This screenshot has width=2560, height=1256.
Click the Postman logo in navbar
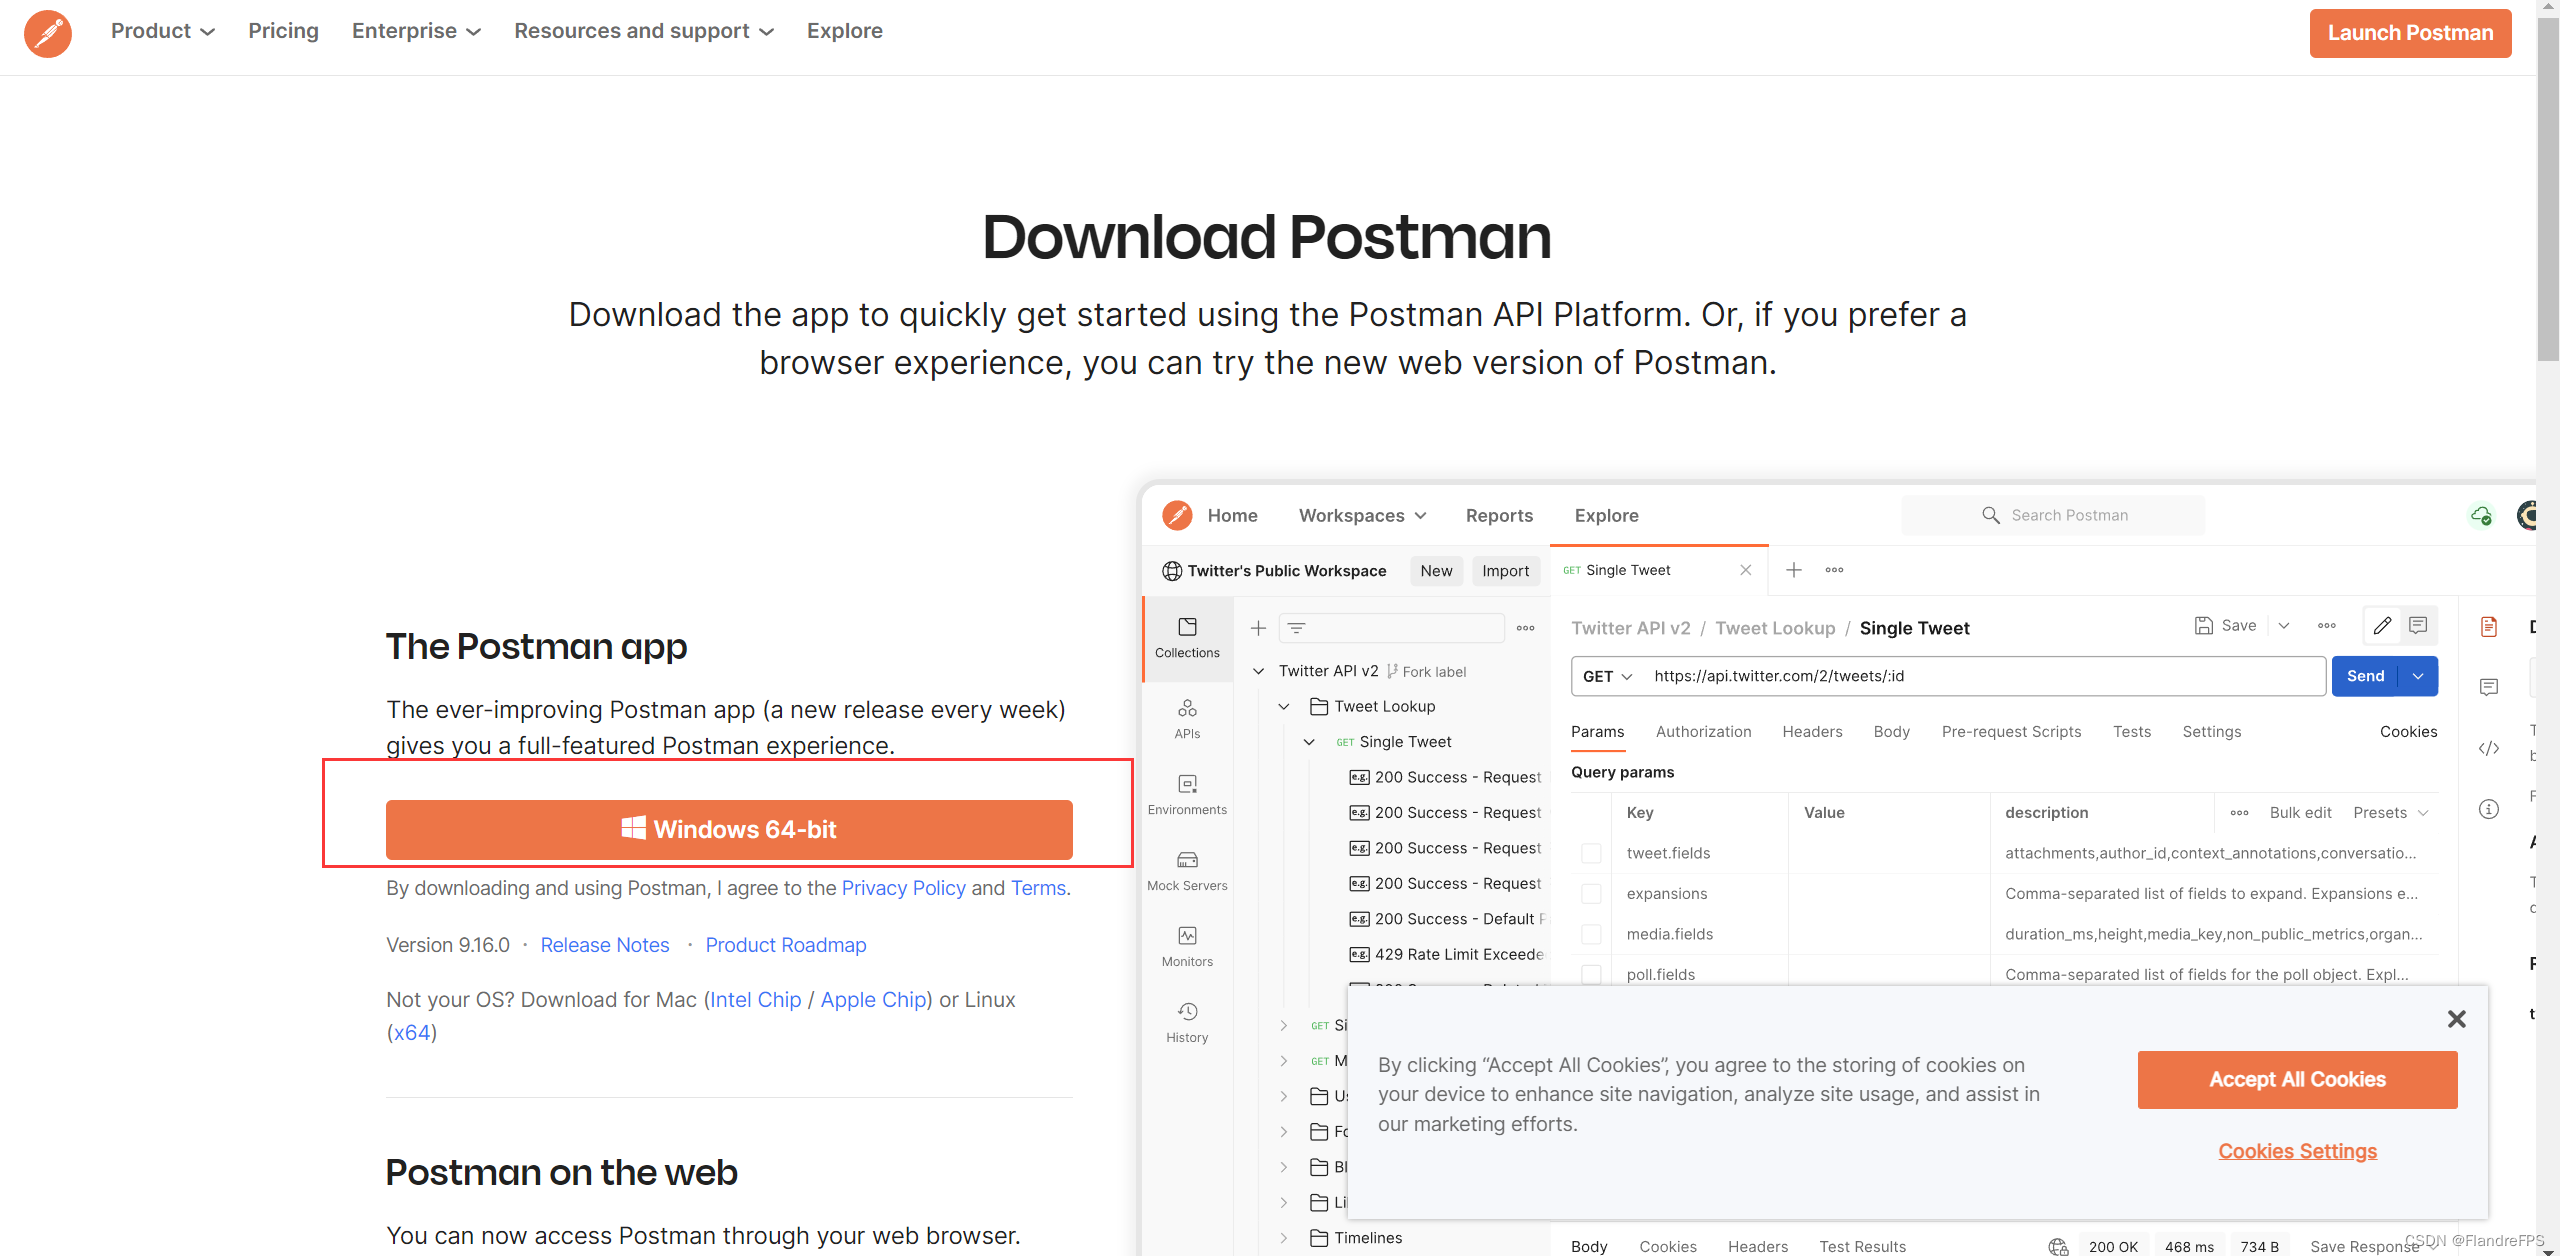tap(47, 33)
